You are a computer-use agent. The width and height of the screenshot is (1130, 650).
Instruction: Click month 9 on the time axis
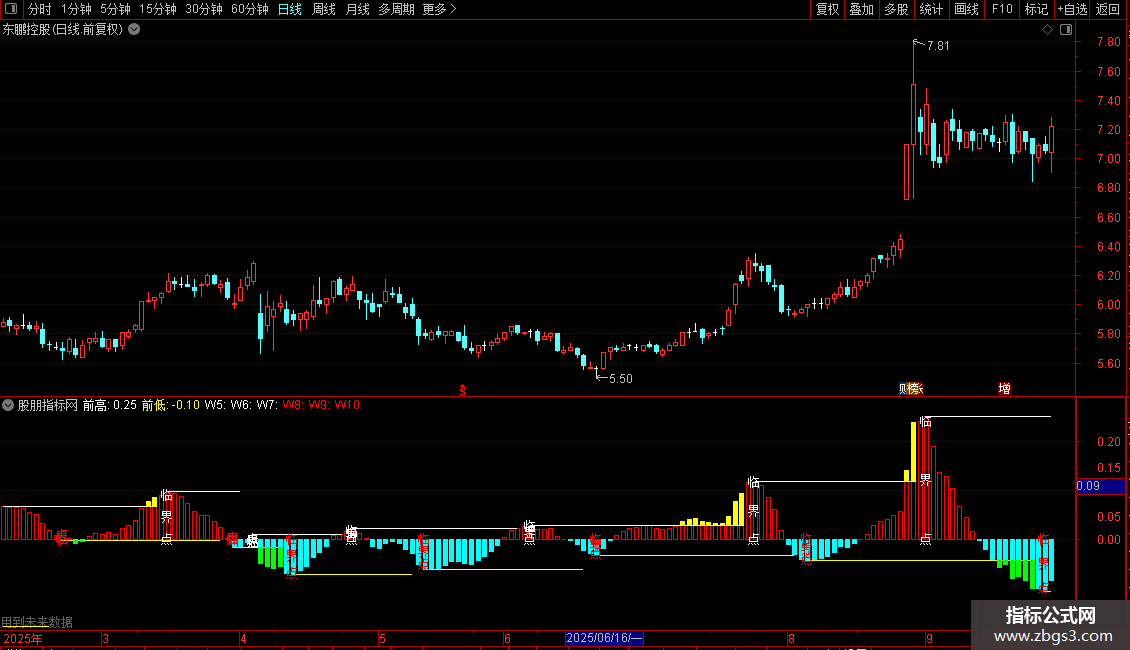tap(930, 638)
